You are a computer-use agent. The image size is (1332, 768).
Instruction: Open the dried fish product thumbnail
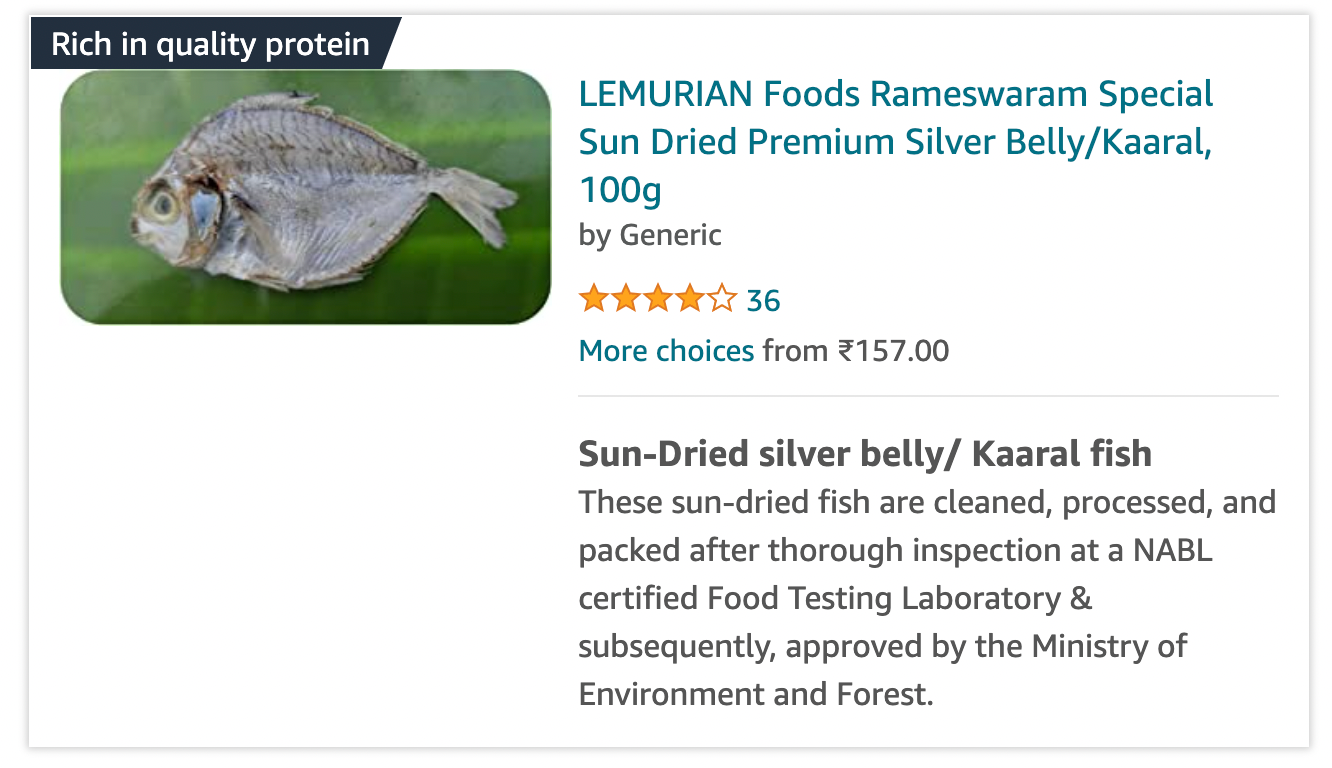click(x=305, y=197)
